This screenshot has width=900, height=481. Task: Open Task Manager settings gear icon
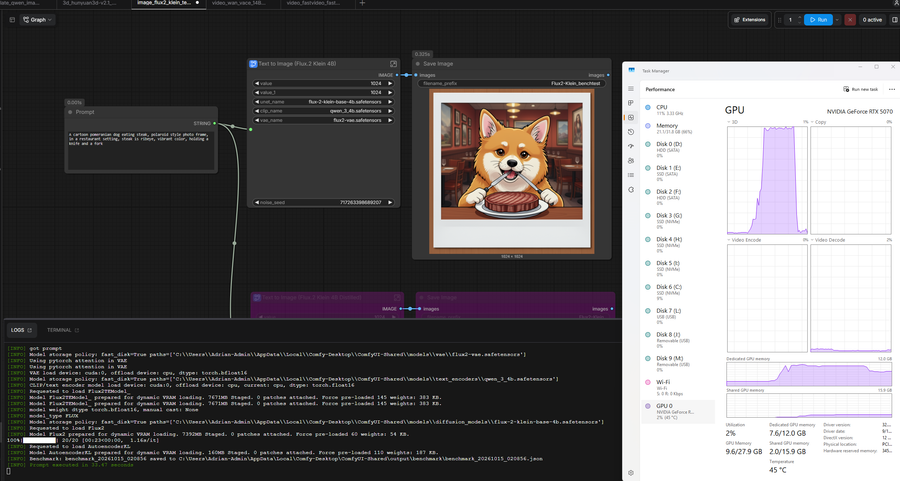[x=631, y=473]
